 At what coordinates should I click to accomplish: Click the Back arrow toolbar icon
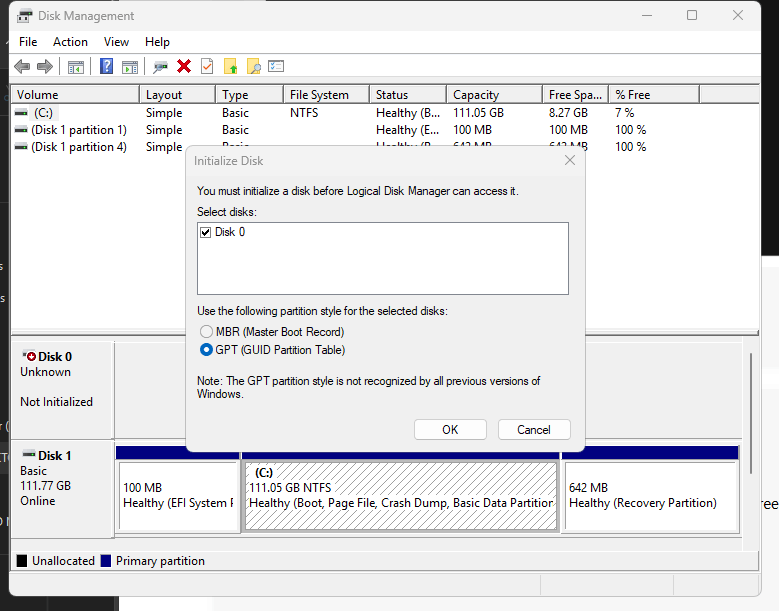click(x=22, y=66)
